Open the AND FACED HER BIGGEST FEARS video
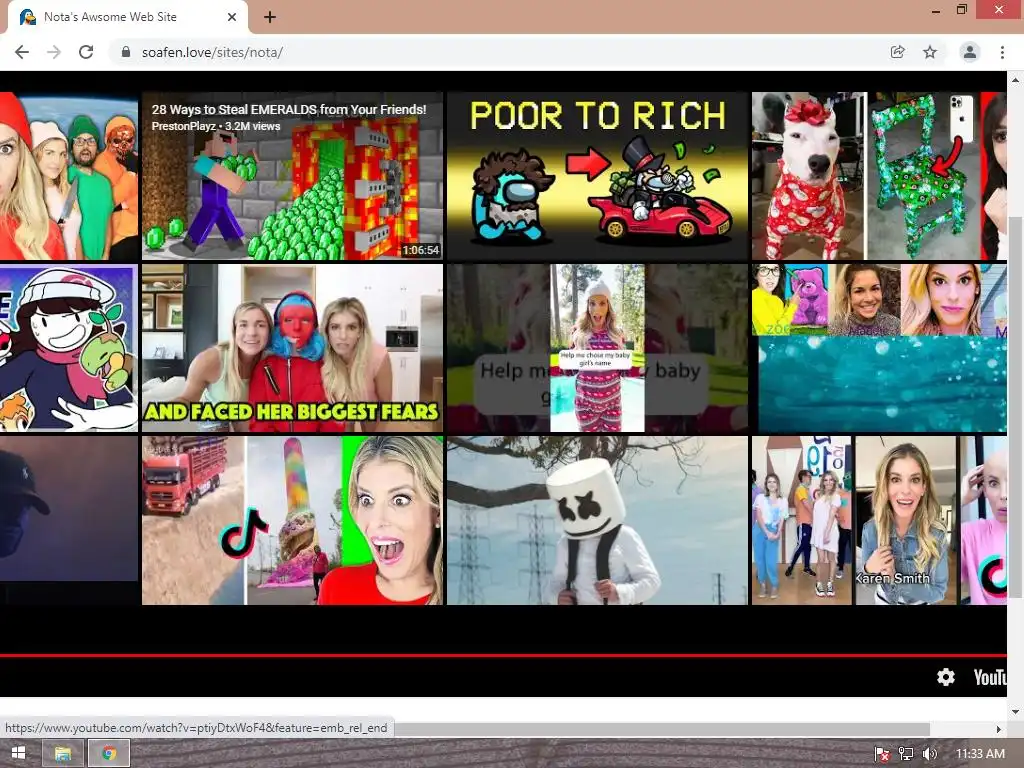This screenshot has height=768, width=1024. 292,348
